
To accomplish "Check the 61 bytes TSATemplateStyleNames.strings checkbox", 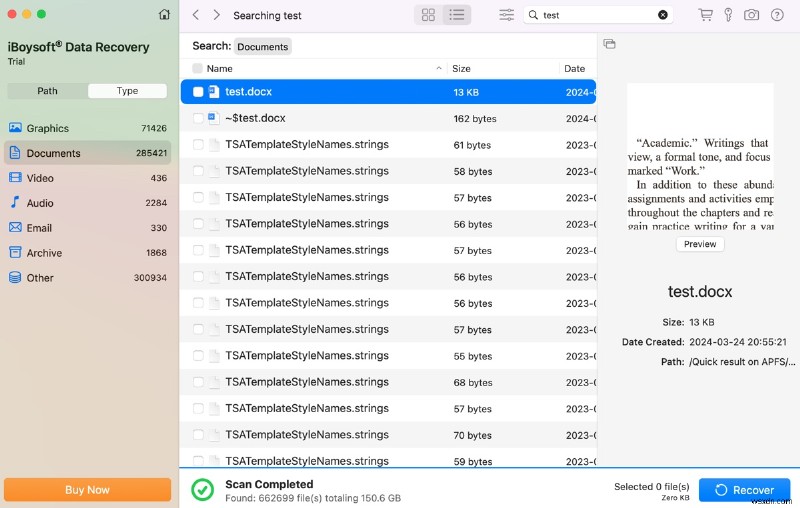I will click(198, 145).
